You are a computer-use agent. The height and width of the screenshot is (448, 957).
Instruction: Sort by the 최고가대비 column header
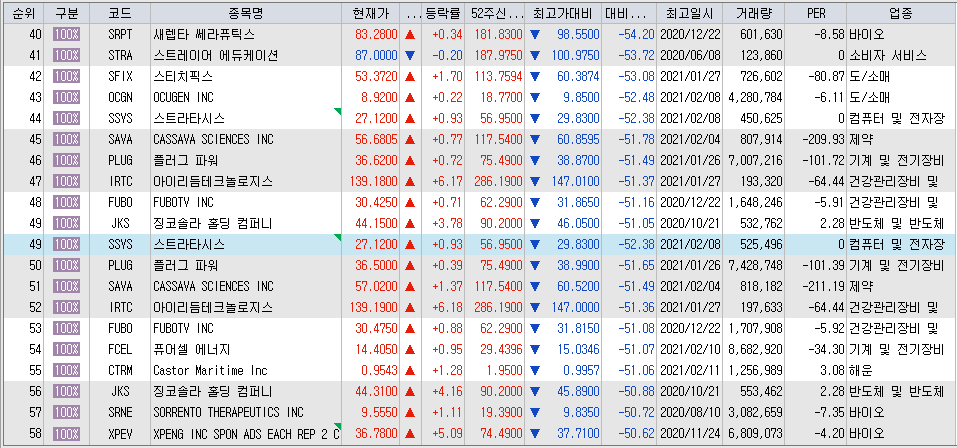(x=563, y=13)
